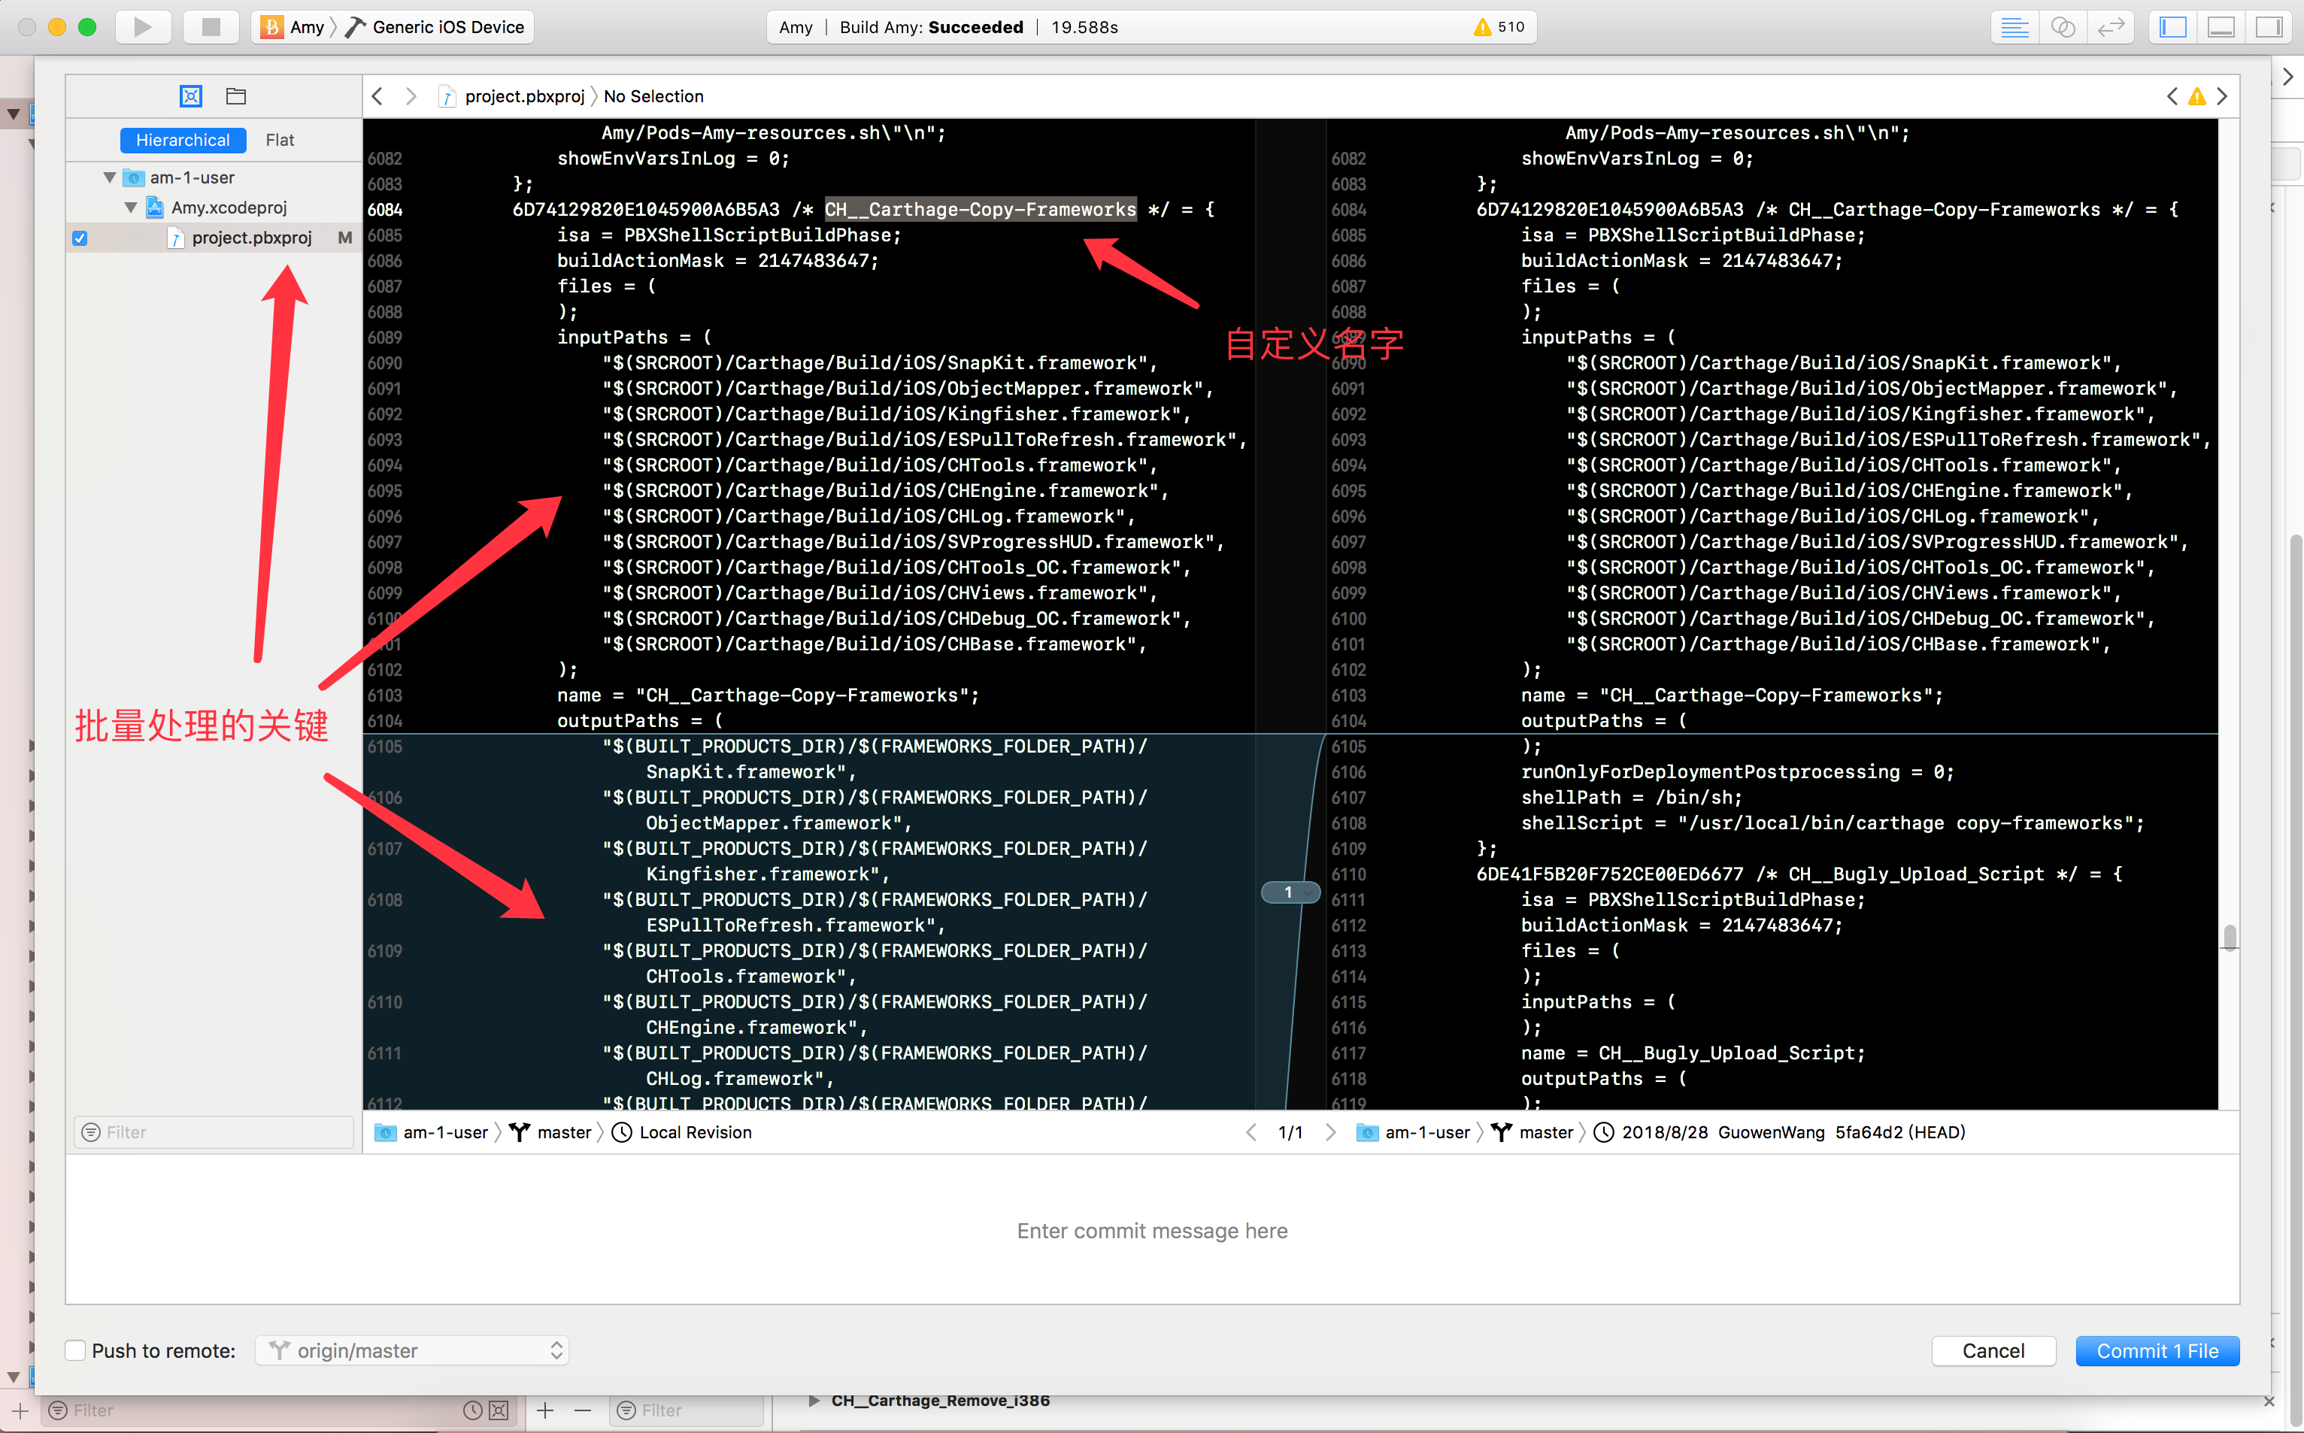Toggle the change 1 discard selector

point(1290,891)
